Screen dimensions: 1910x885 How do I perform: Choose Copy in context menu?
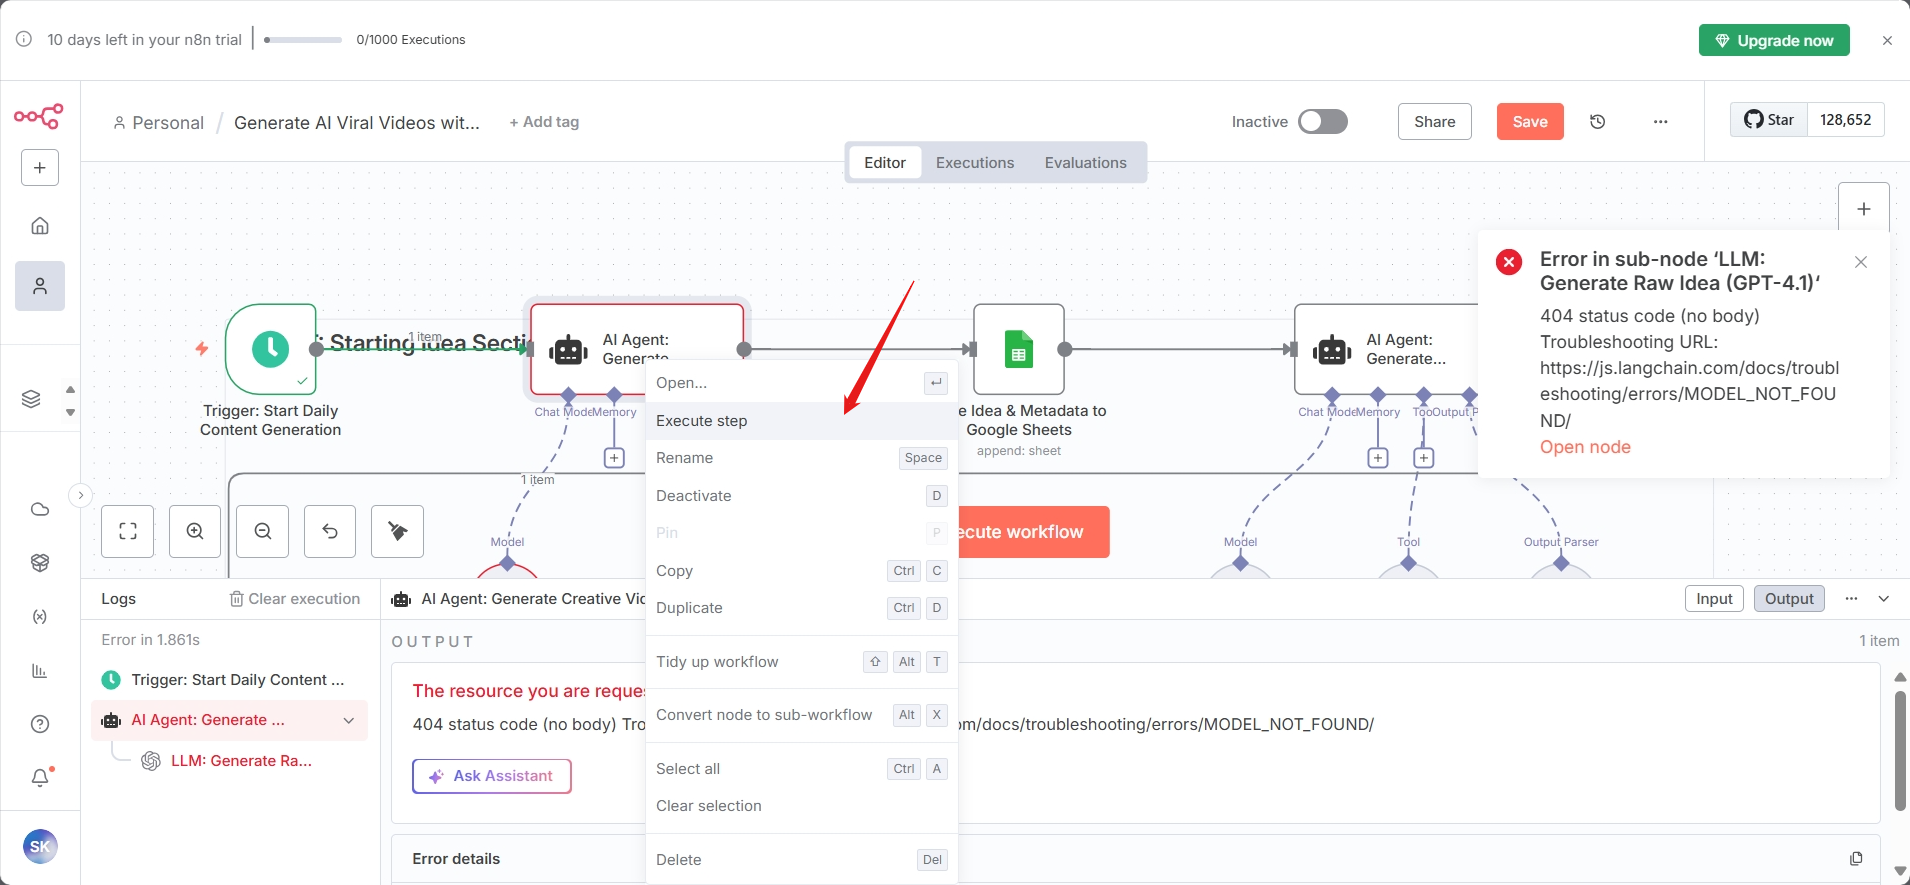802,571
